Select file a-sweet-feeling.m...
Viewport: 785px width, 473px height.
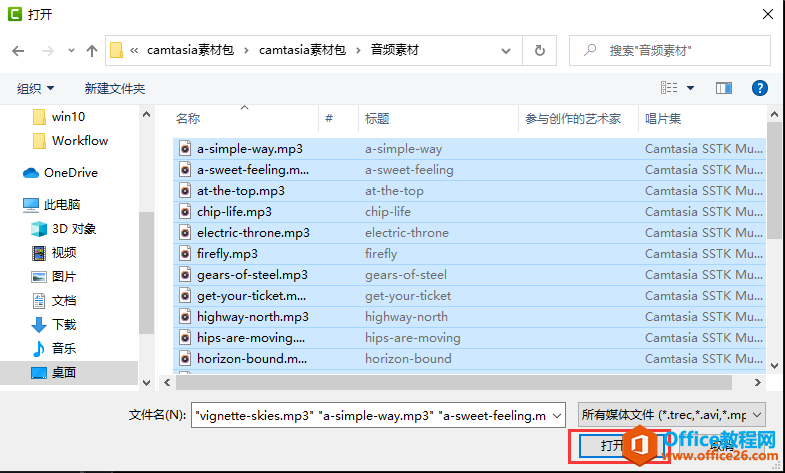pos(253,170)
